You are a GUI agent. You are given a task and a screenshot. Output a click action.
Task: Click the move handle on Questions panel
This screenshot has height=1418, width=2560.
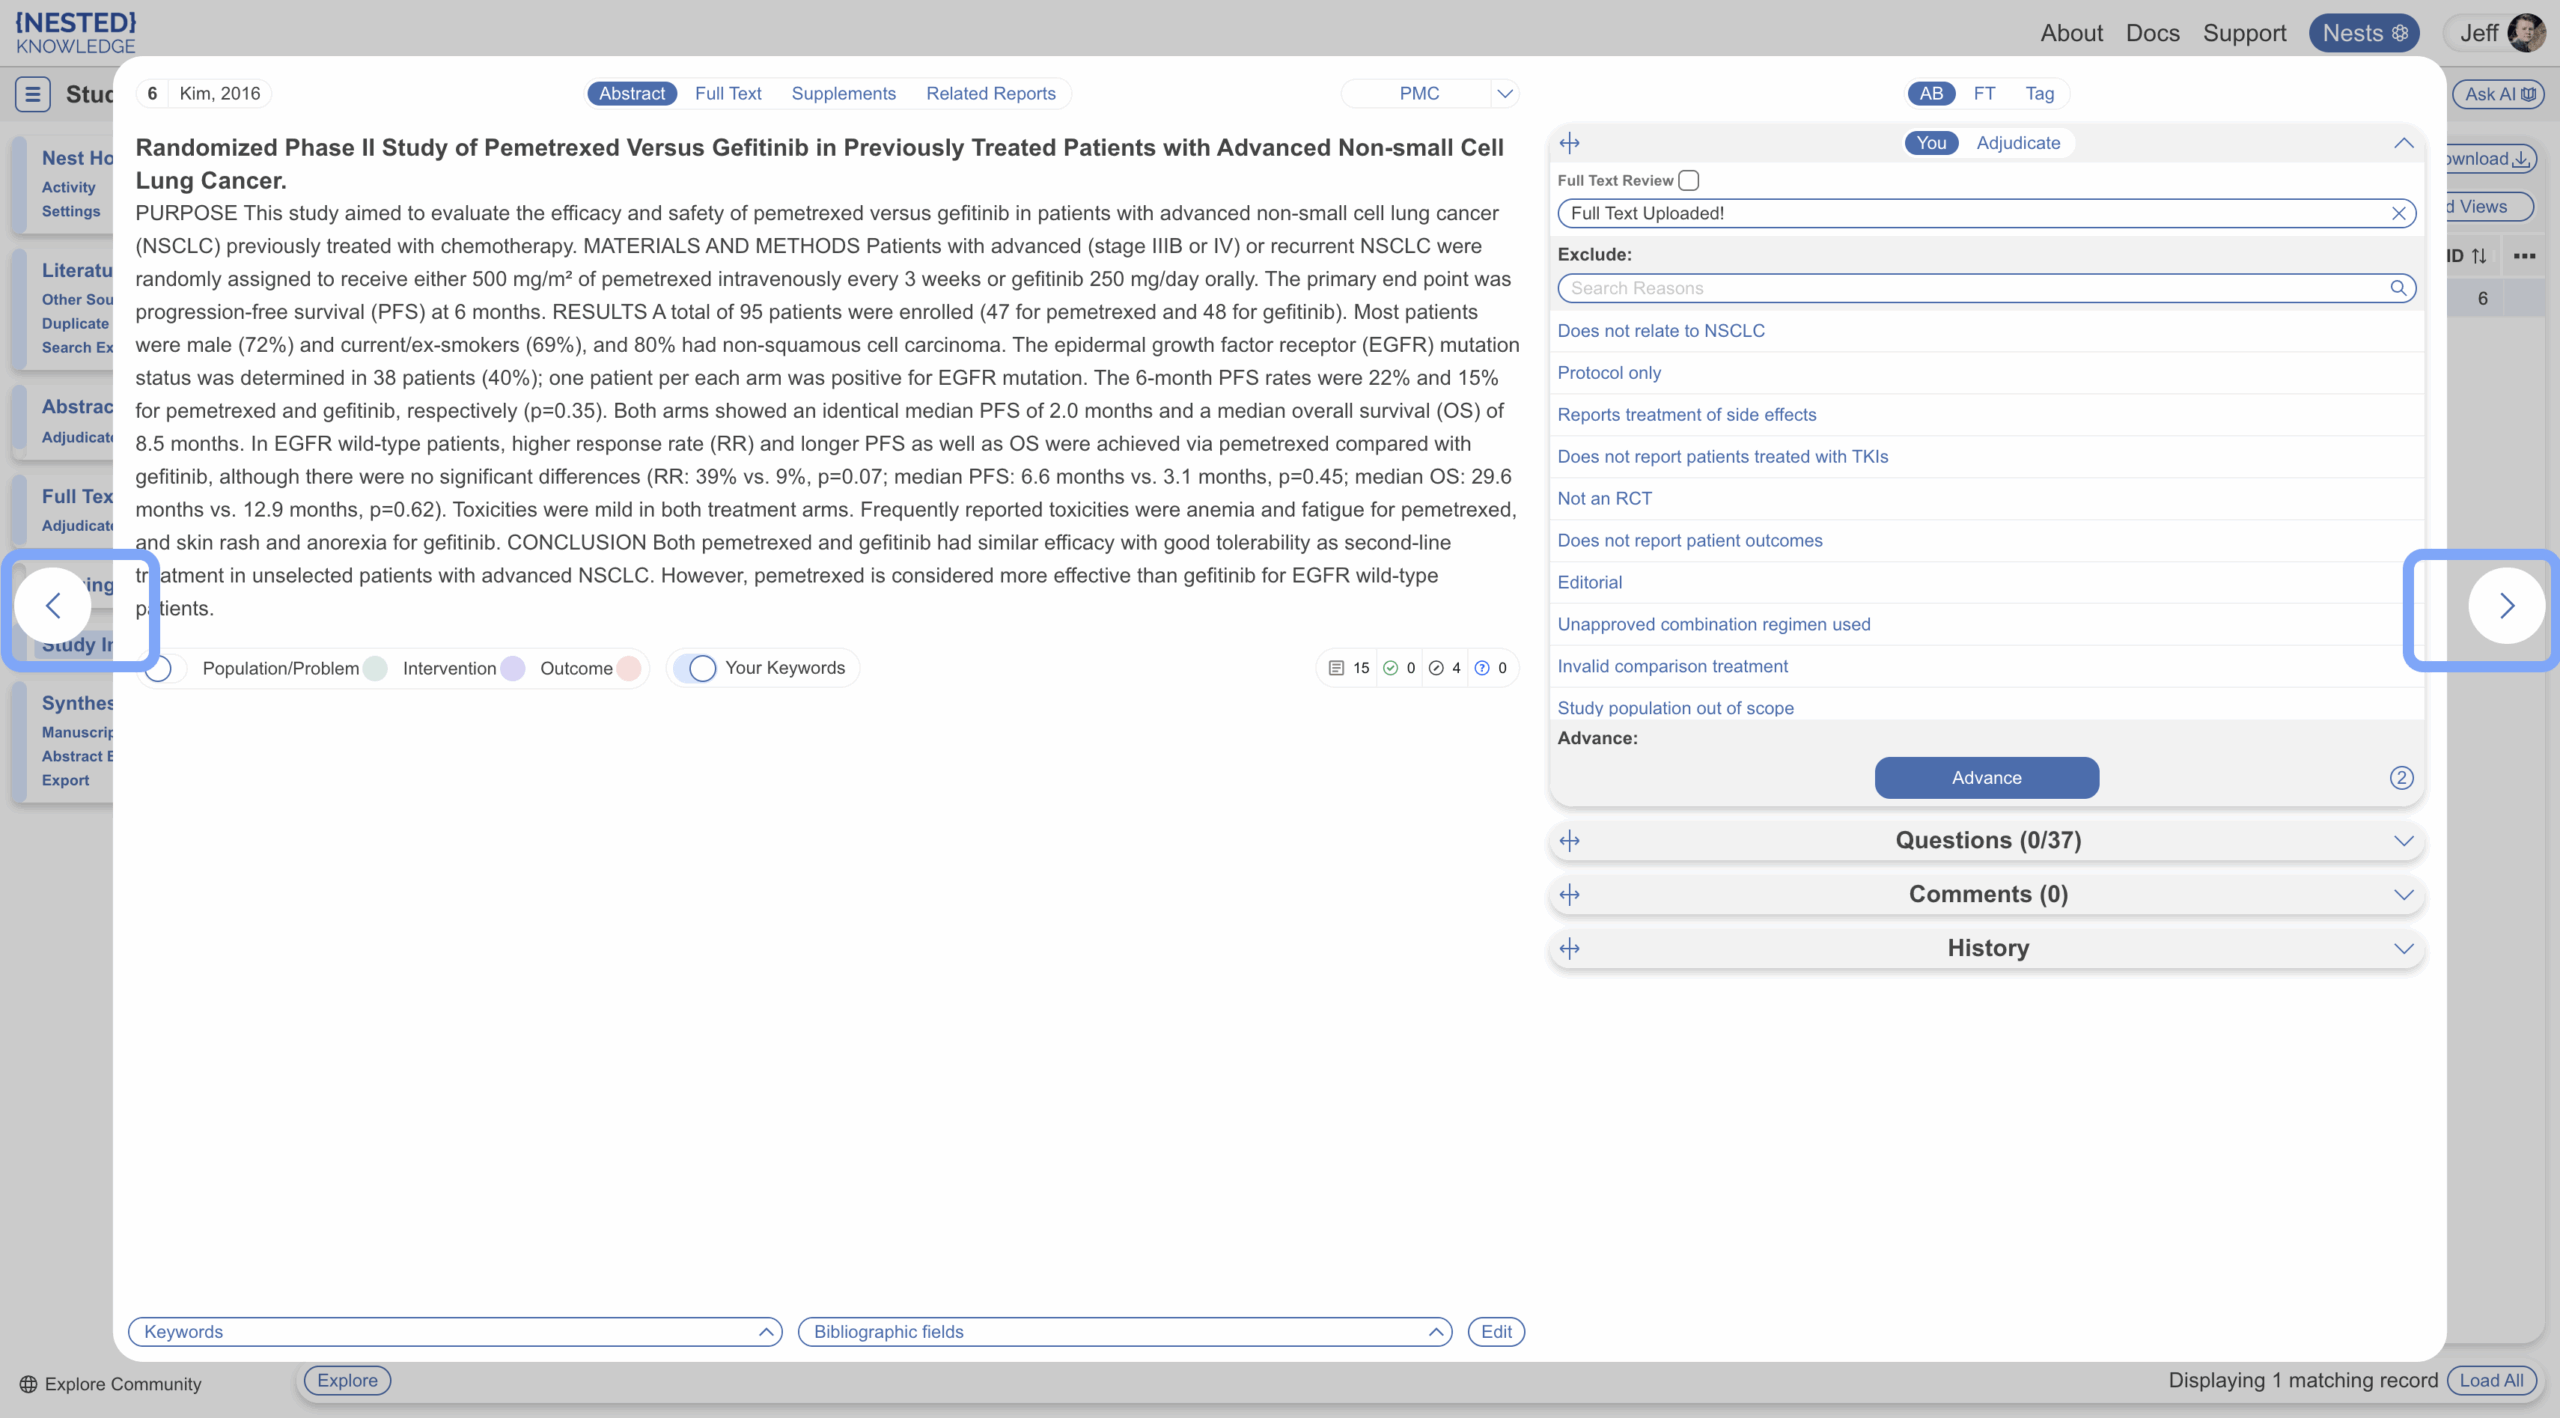pyautogui.click(x=1570, y=841)
